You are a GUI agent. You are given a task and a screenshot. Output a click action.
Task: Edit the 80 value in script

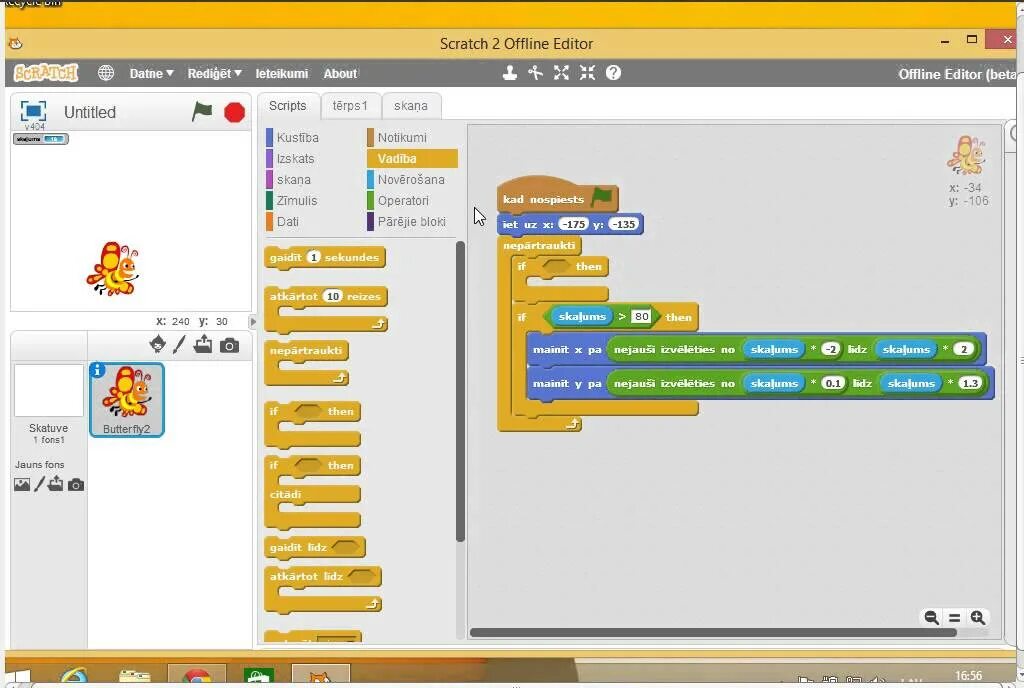641,317
